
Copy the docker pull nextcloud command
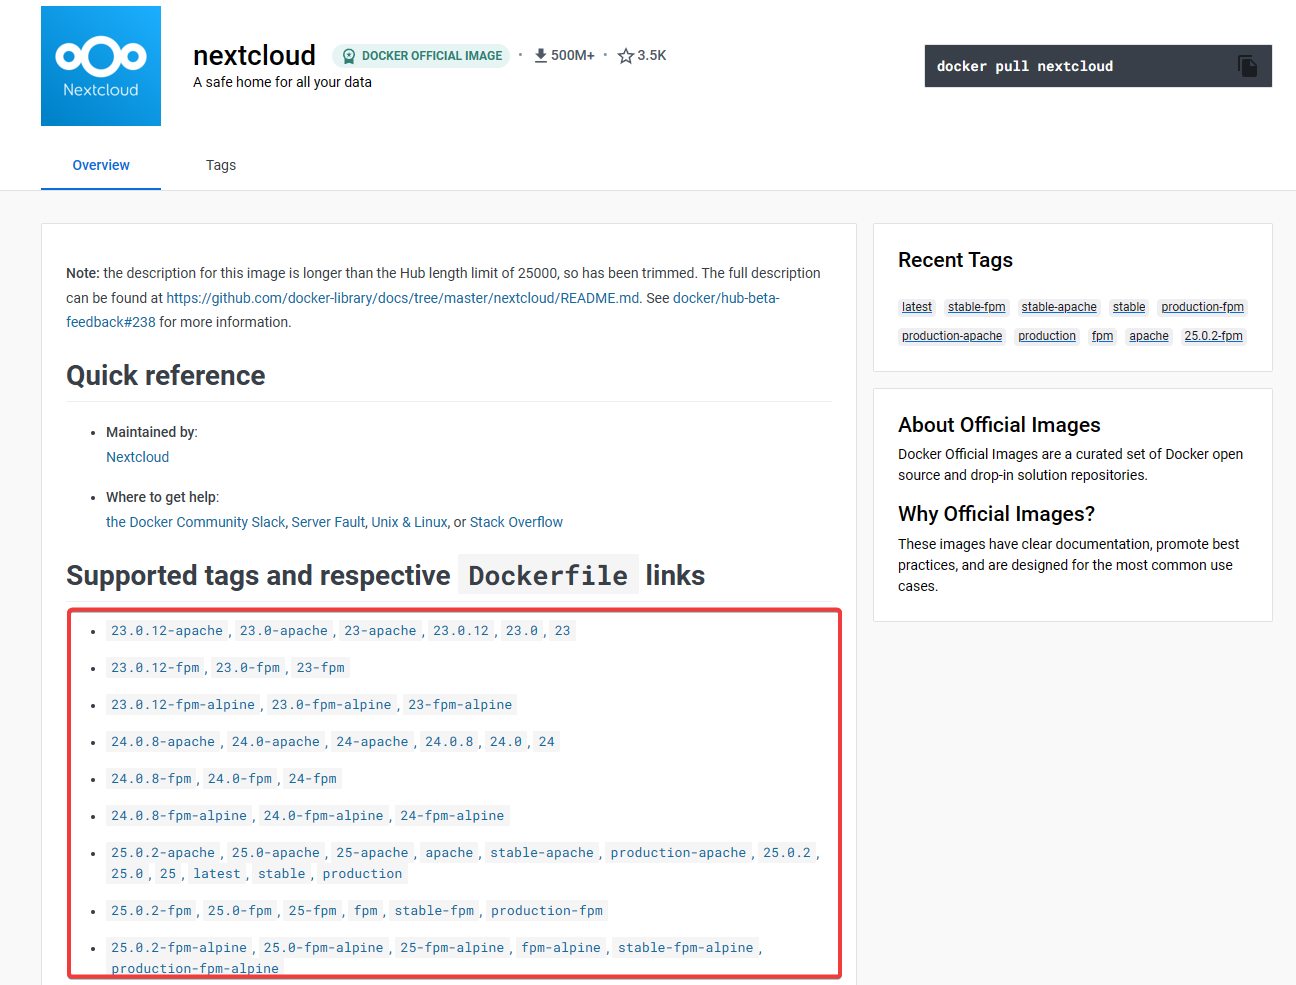tap(1247, 66)
